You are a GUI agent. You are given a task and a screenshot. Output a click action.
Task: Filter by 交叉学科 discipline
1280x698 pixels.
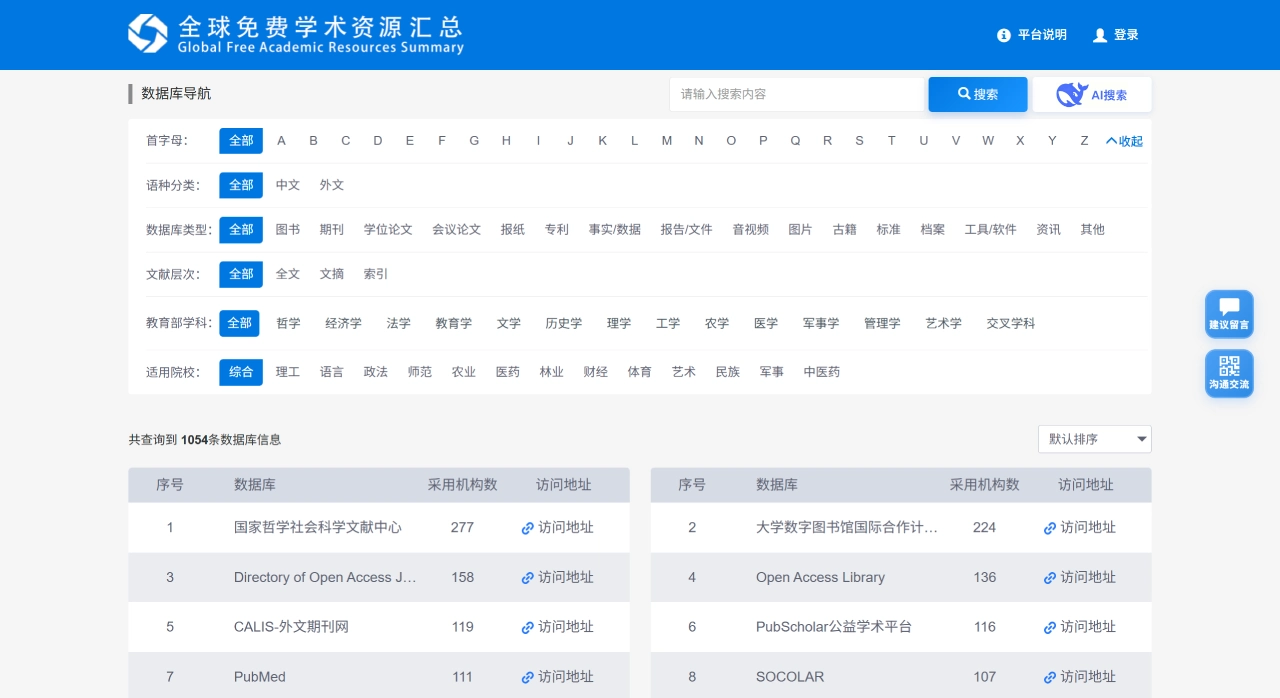1011,323
